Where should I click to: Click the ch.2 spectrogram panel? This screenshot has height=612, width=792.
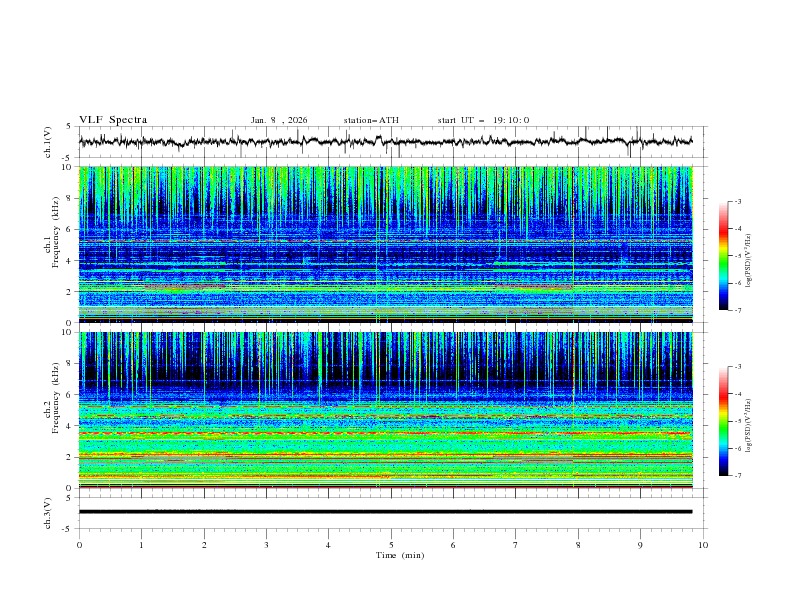[385, 410]
